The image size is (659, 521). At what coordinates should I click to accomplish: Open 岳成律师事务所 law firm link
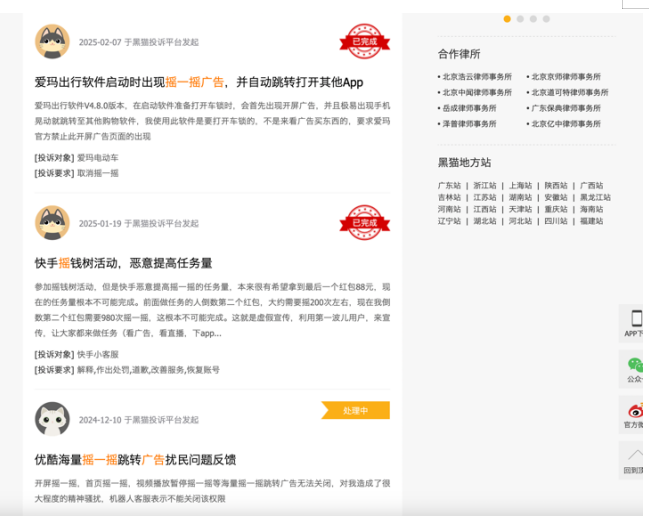tap(469, 108)
